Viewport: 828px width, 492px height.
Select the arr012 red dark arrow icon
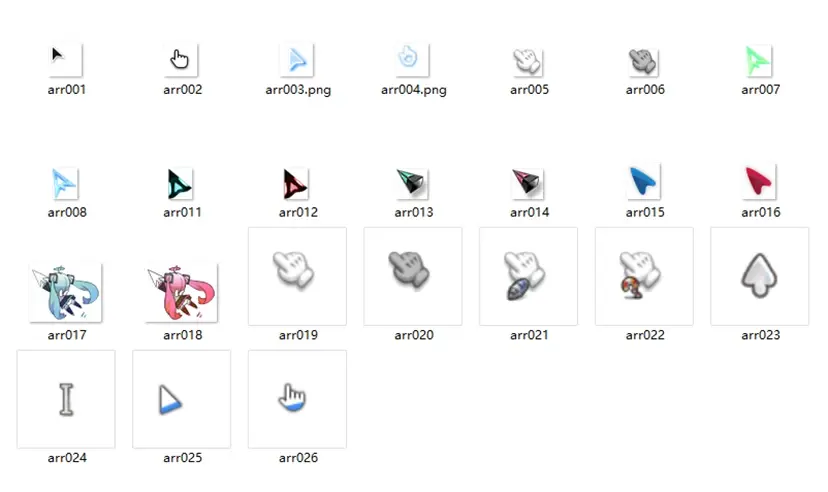(297, 183)
